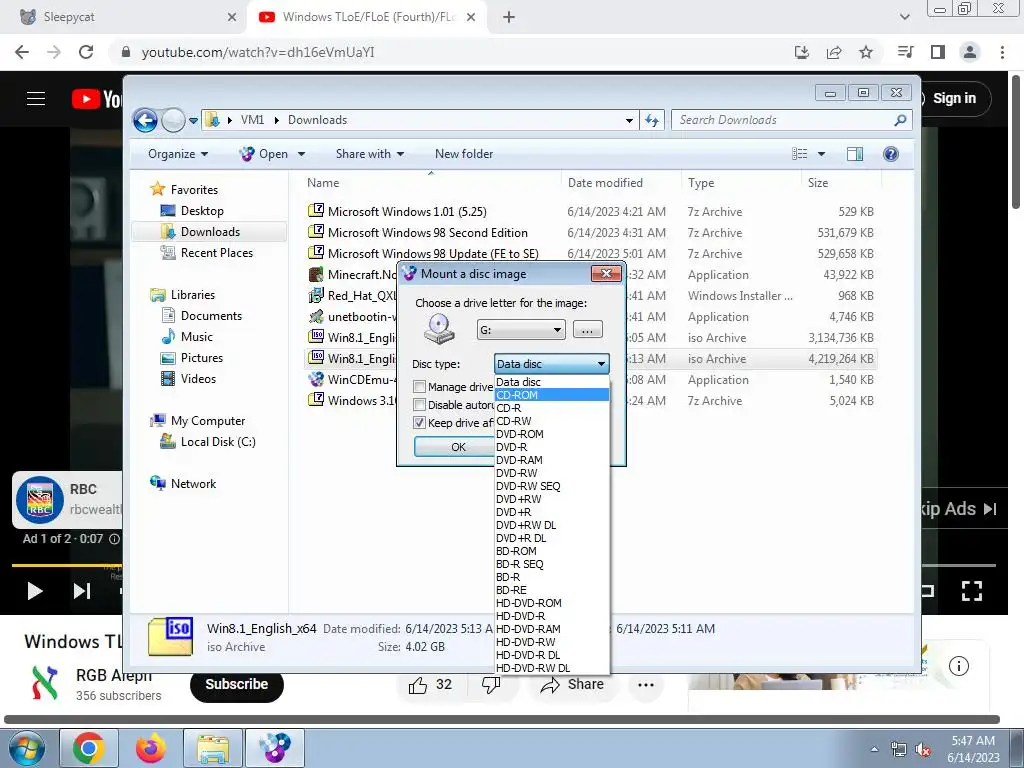Image resolution: width=1024 pixels, height=768 pixels.
Task: Reload the page in Chrome
Action: pyautogui.click(x=86, y=52)
